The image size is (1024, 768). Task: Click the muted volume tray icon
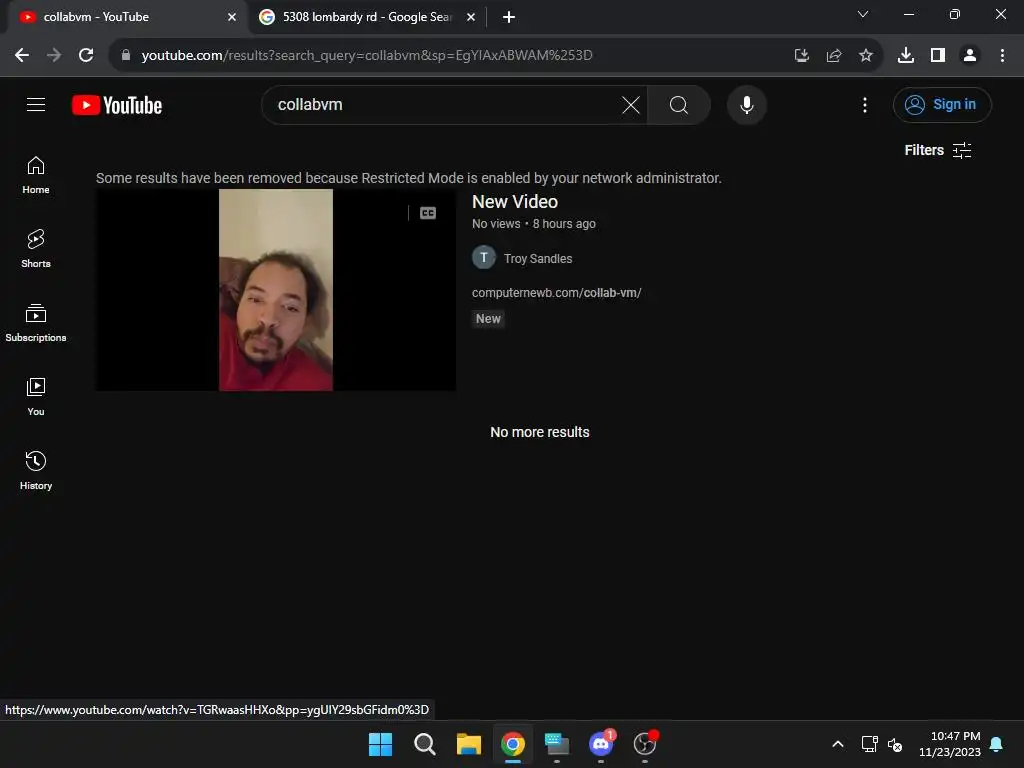point(895,744)
